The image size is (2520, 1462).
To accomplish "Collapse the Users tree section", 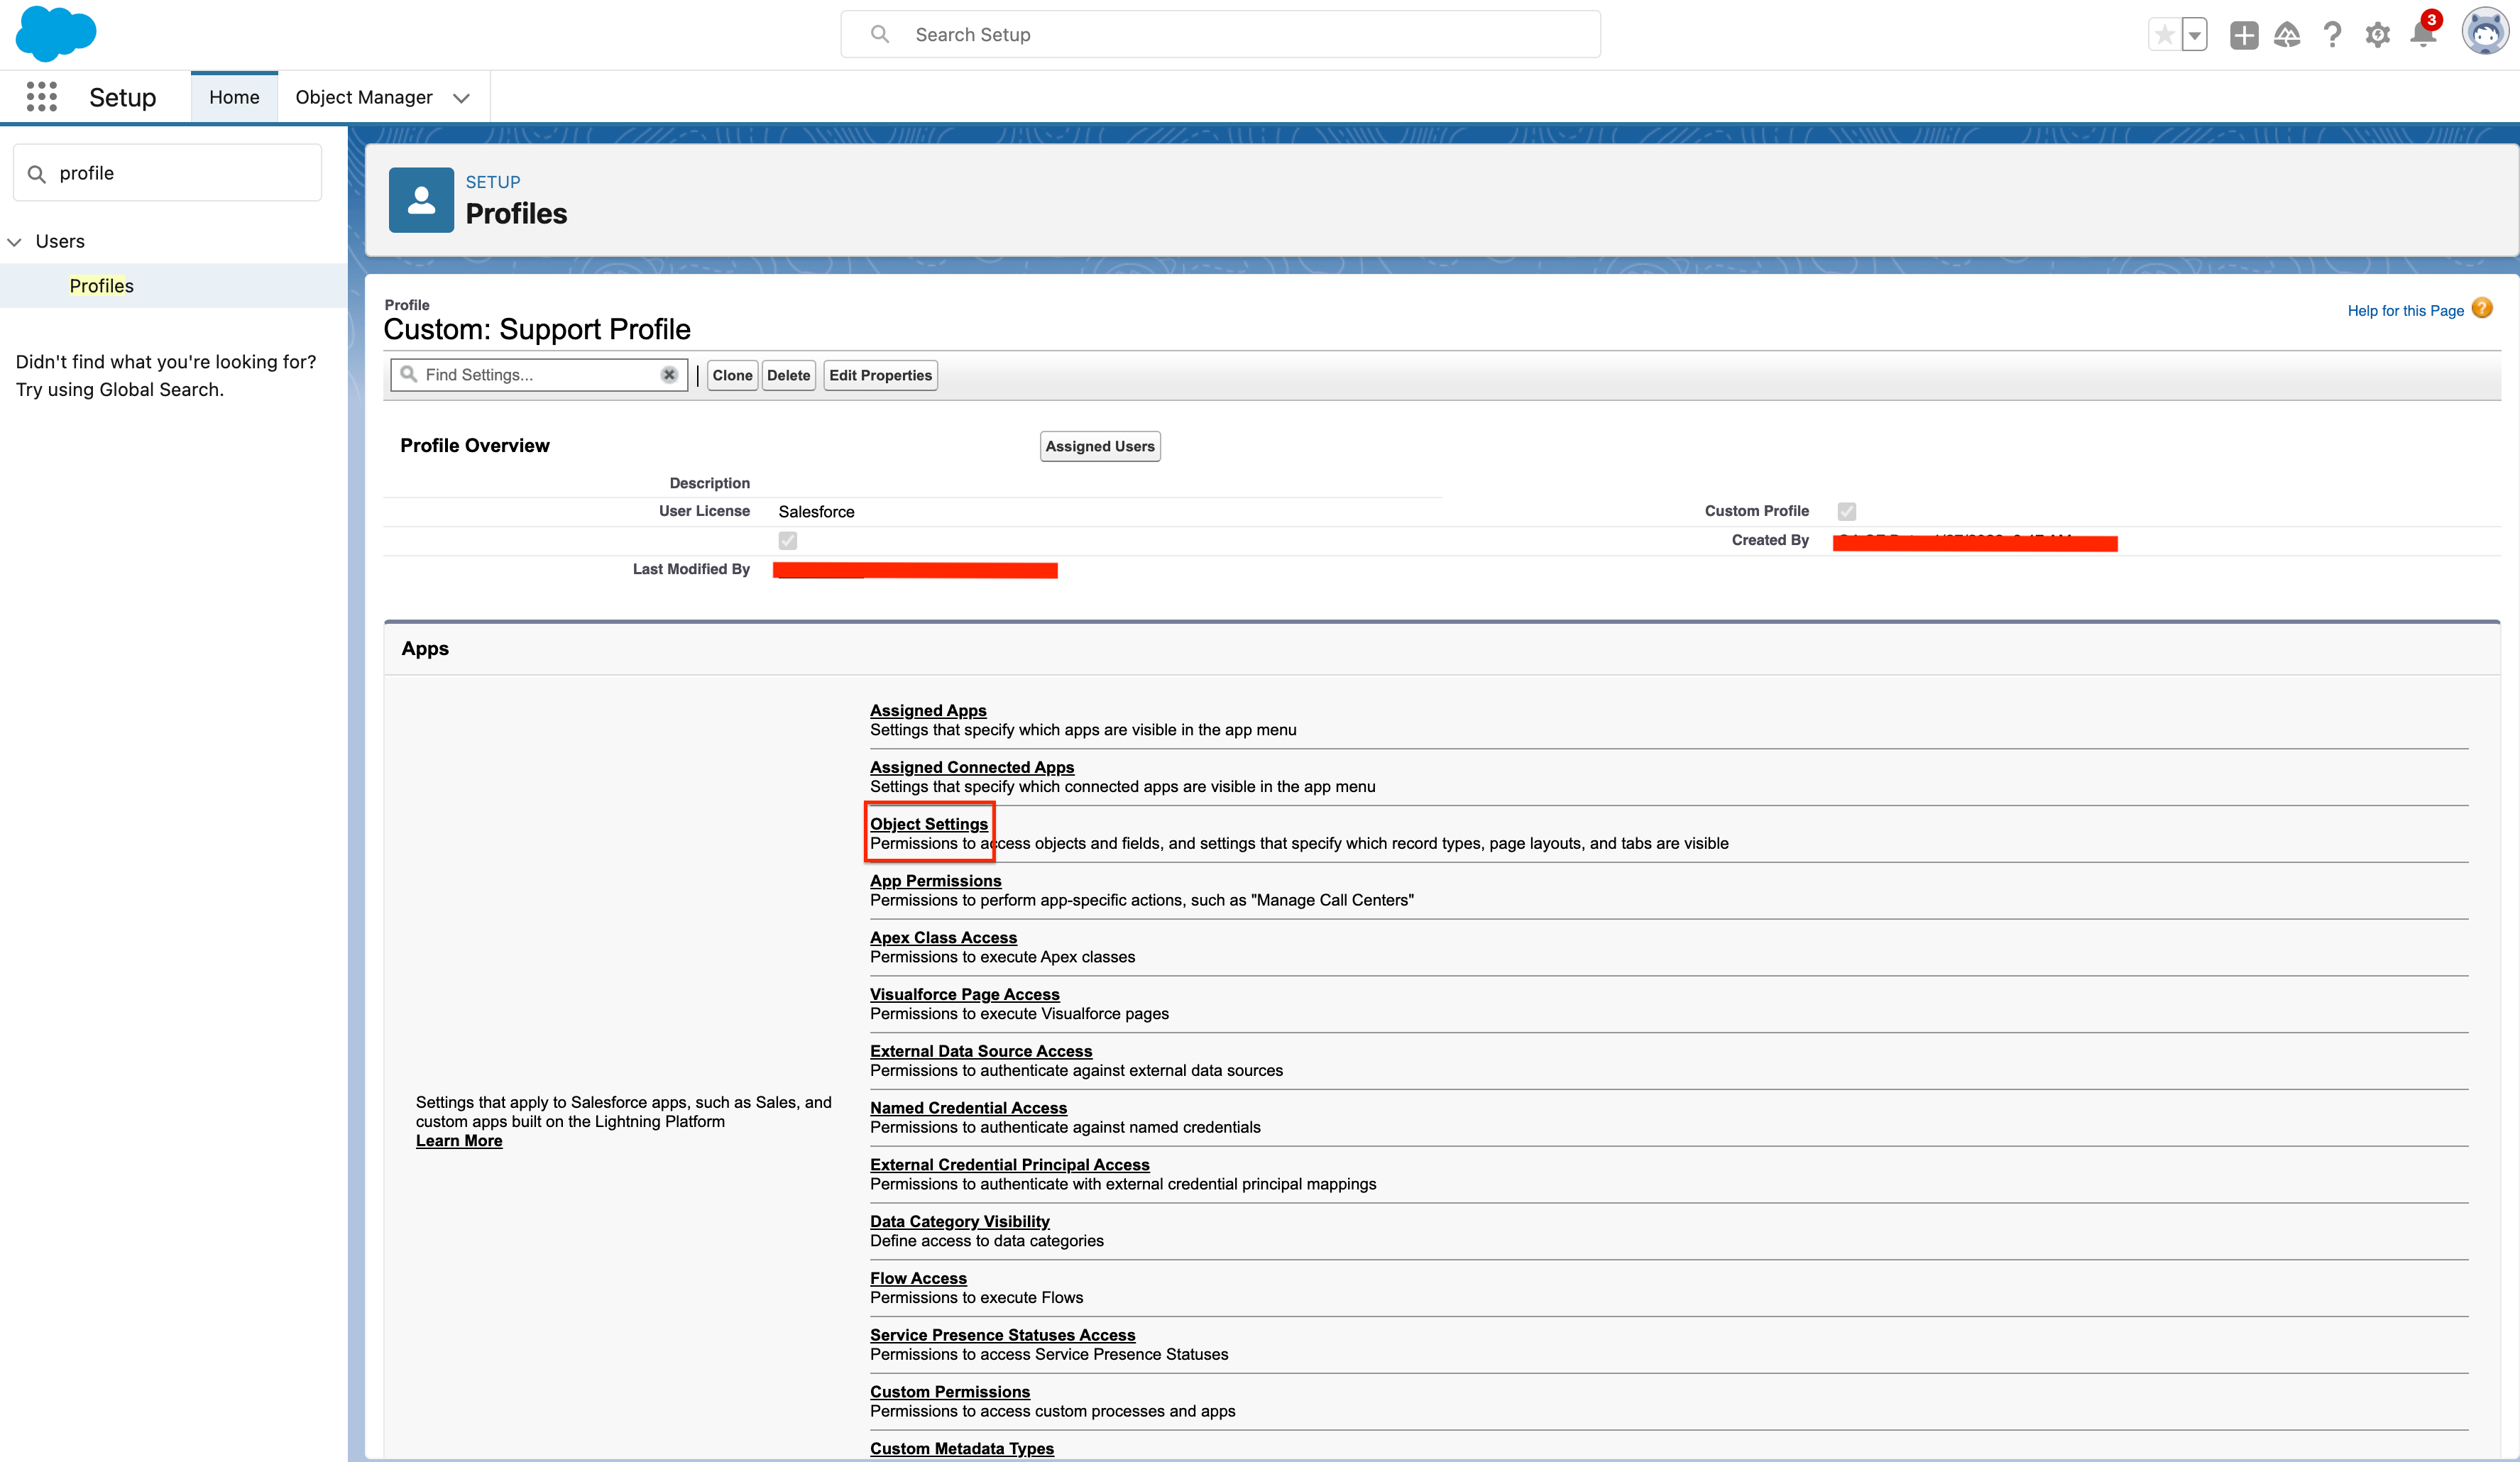I will point(14,242).
